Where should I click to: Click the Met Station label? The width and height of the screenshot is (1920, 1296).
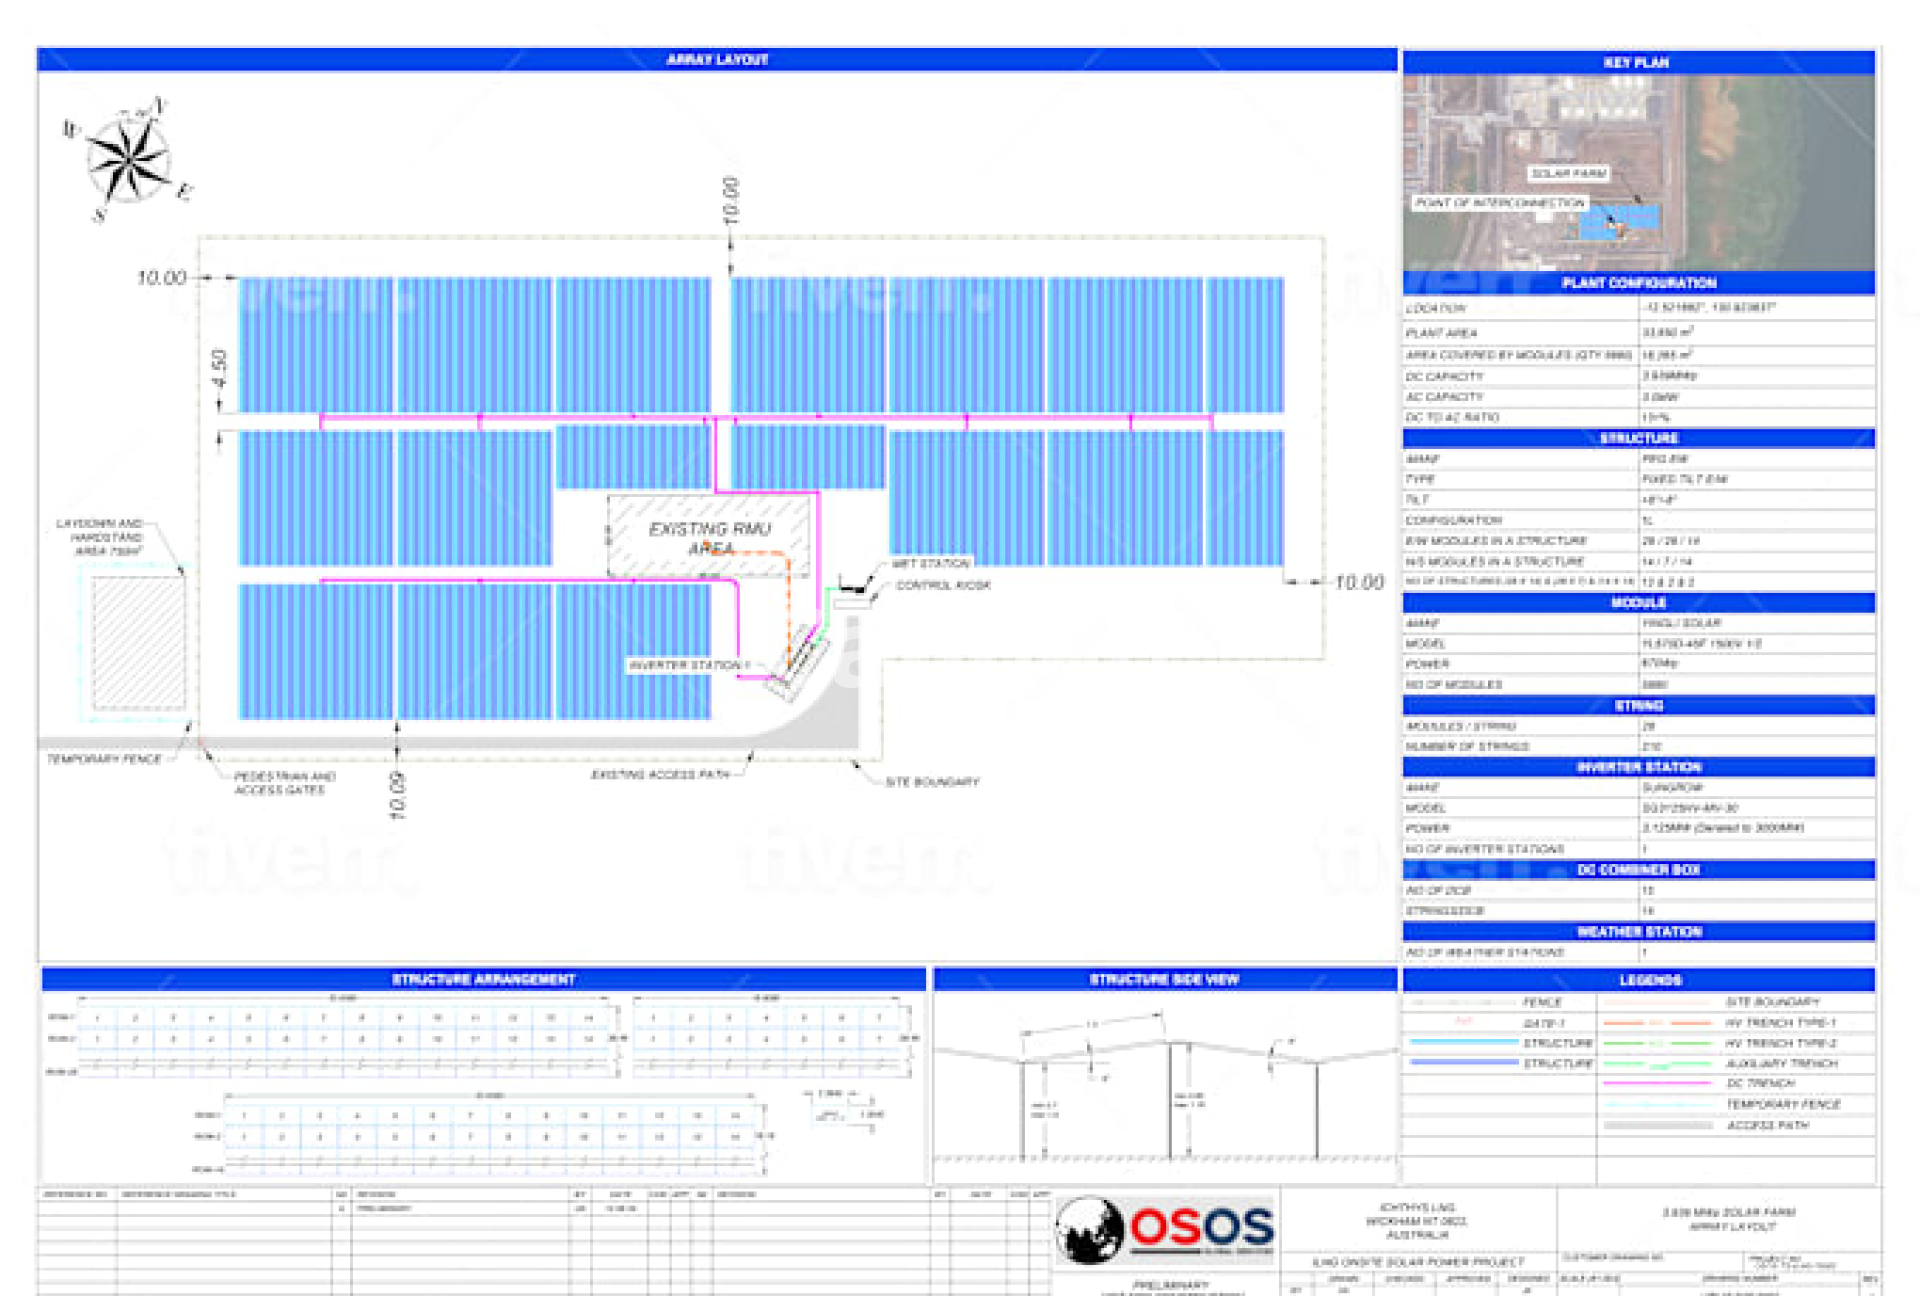pos(930,564)
